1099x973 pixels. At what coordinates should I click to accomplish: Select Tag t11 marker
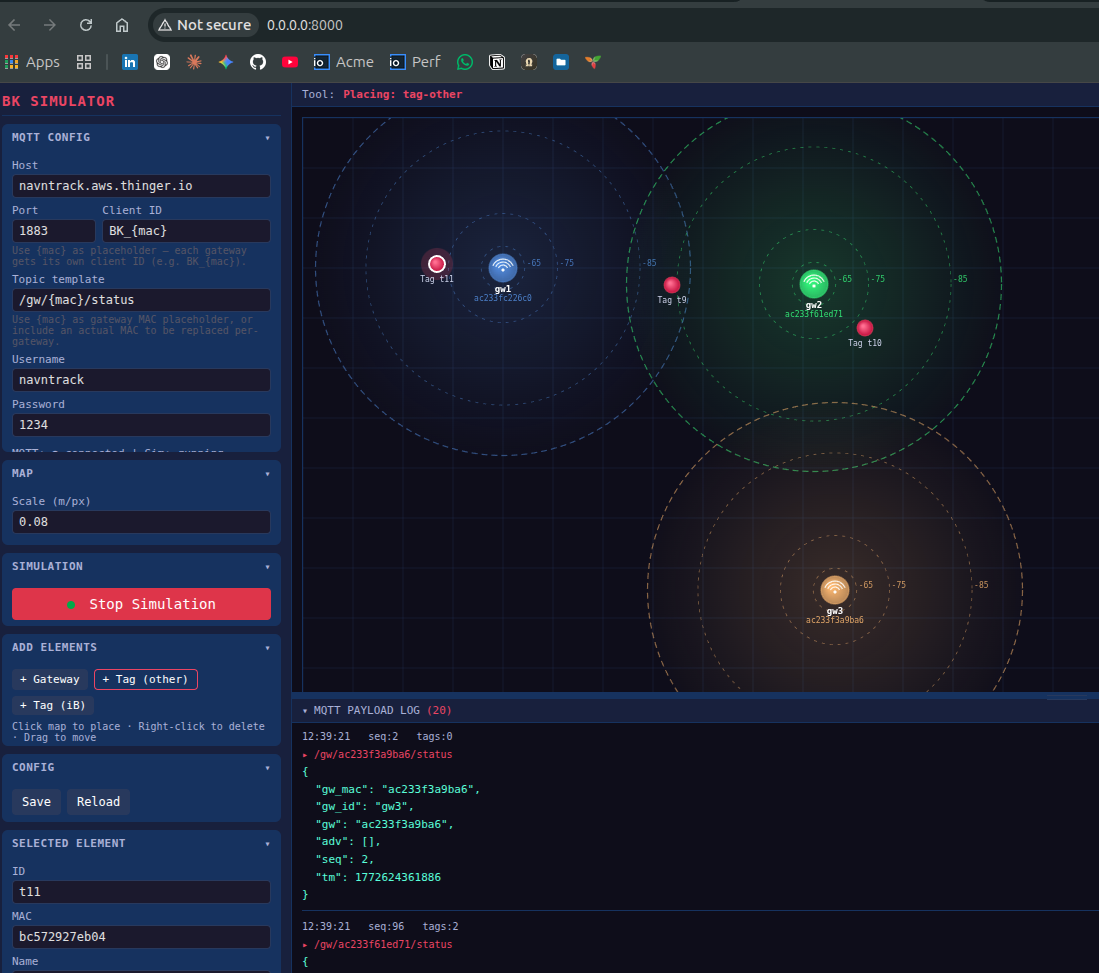point(437,264)
